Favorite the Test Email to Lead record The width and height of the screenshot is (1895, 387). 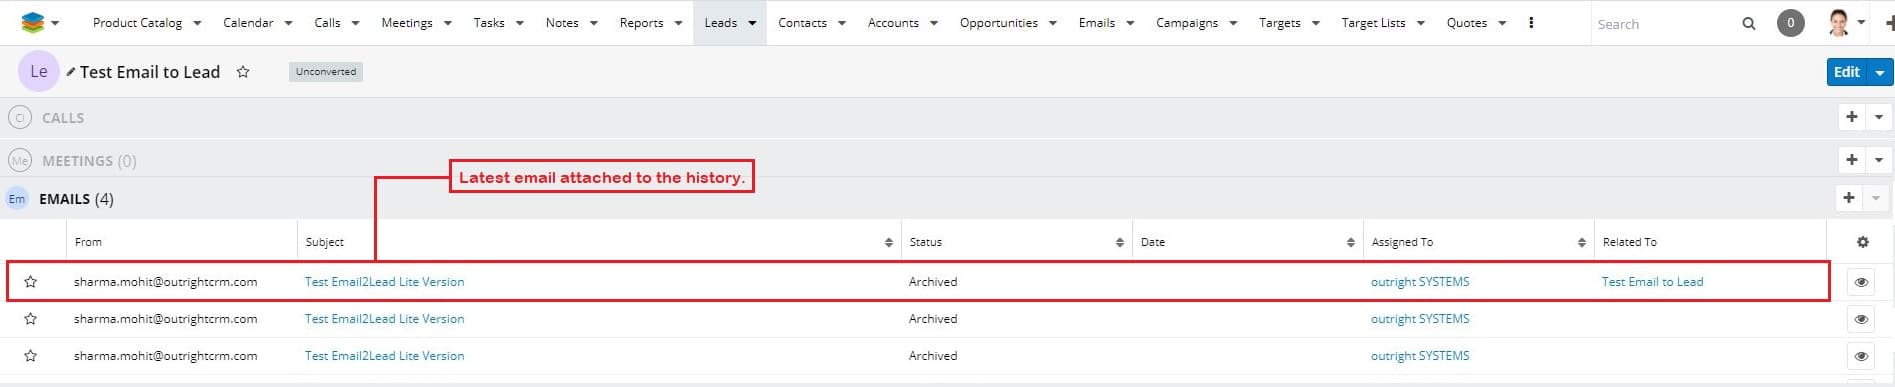coord(243,72)
